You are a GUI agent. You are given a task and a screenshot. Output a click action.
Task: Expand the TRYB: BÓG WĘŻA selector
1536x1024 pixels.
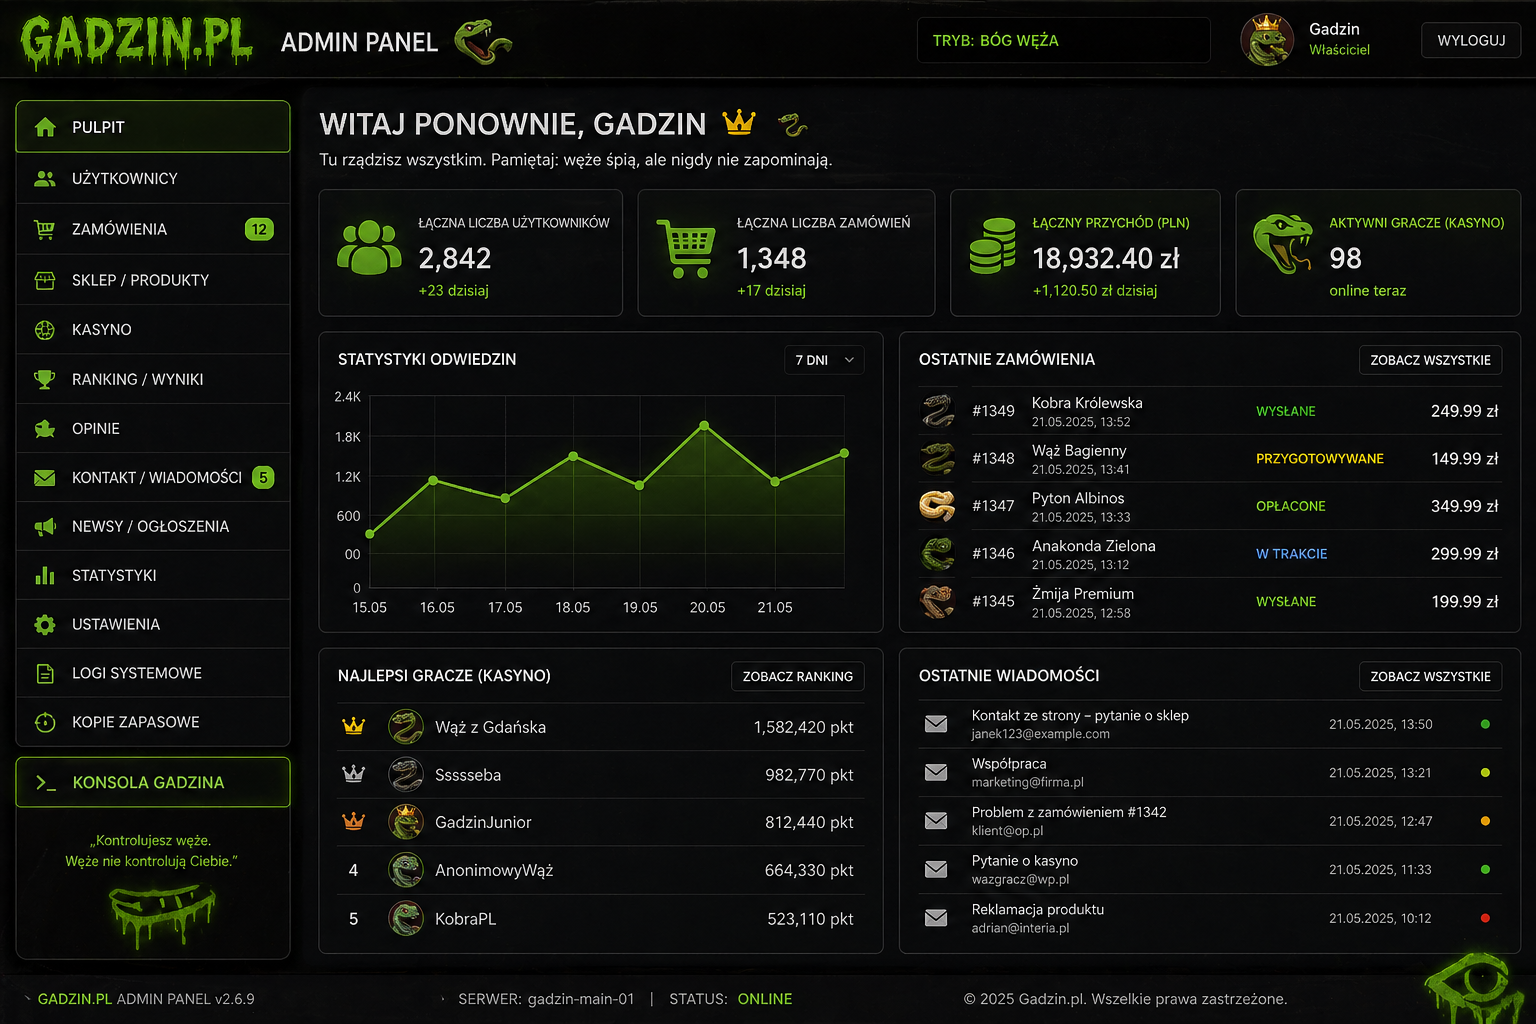pyautogui.click(x=1063, y=39)
